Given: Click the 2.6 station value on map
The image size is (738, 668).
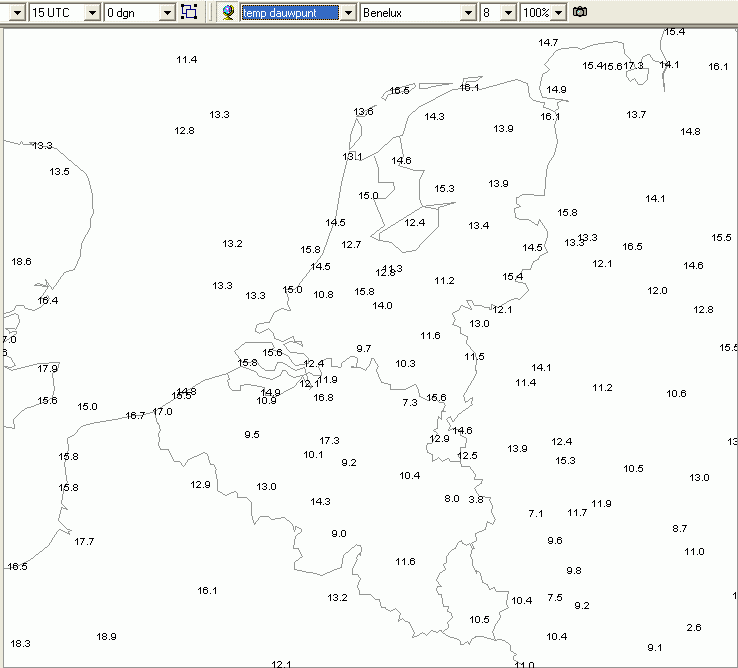Looking at the screenshot, I should click(x=694, y=628).
